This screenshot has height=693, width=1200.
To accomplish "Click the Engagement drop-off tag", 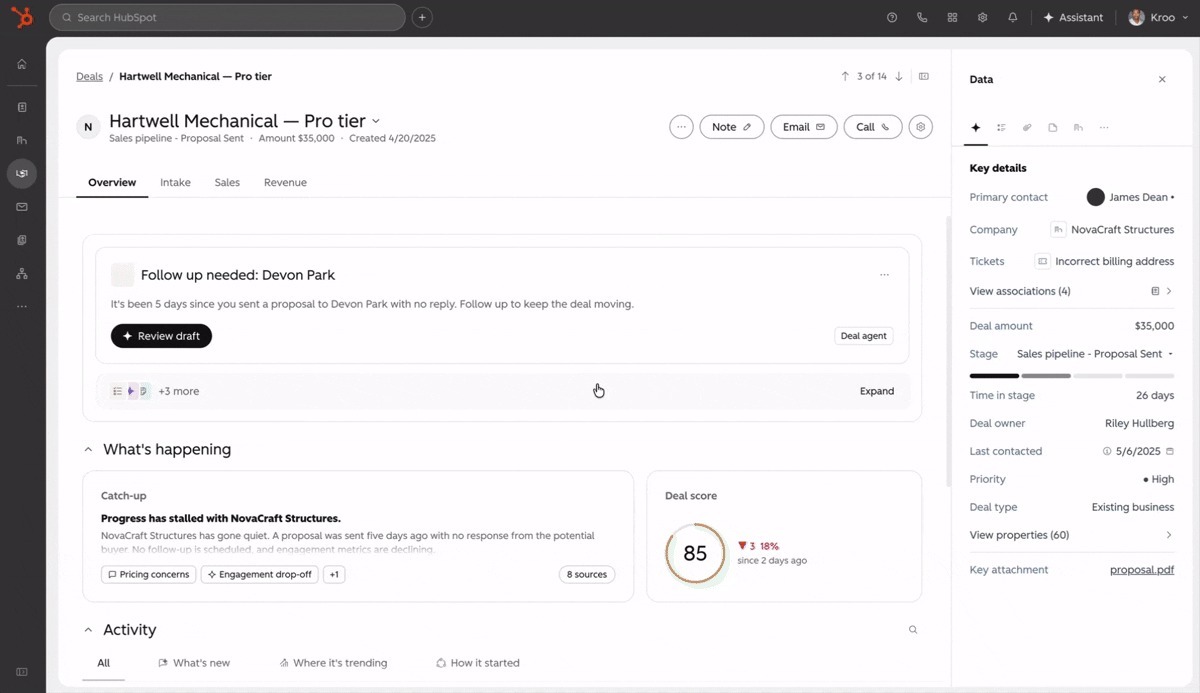I will pyautogui.click(x=259, y=575).
